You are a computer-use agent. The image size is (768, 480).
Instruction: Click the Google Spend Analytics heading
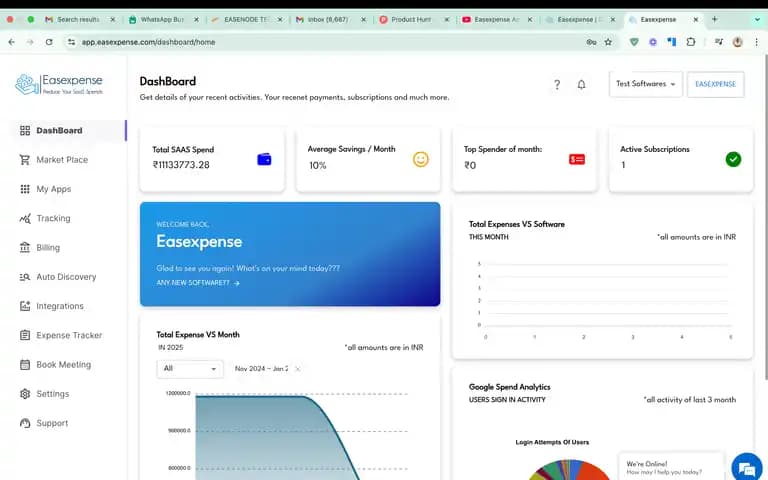(x=509, y=387)
